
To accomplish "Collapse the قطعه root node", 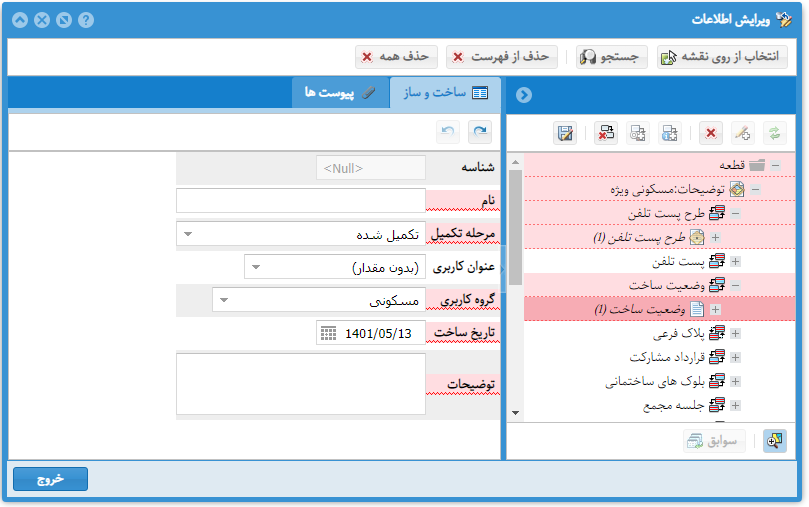I will 775,166.
